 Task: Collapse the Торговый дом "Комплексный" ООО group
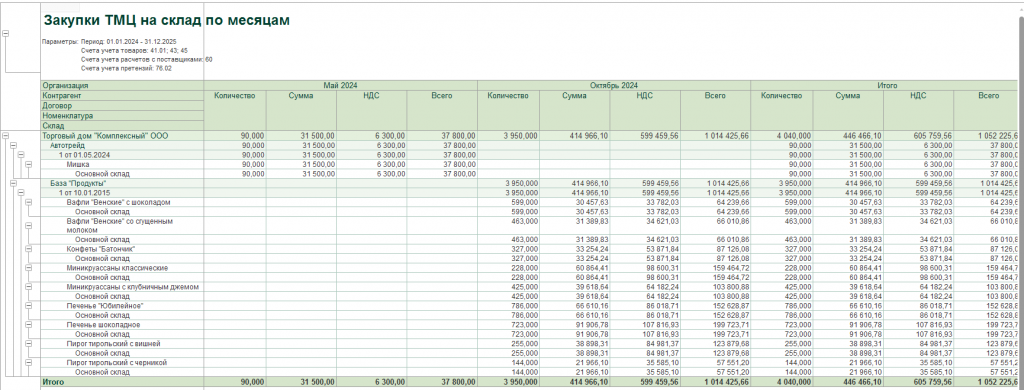point(5,136)
